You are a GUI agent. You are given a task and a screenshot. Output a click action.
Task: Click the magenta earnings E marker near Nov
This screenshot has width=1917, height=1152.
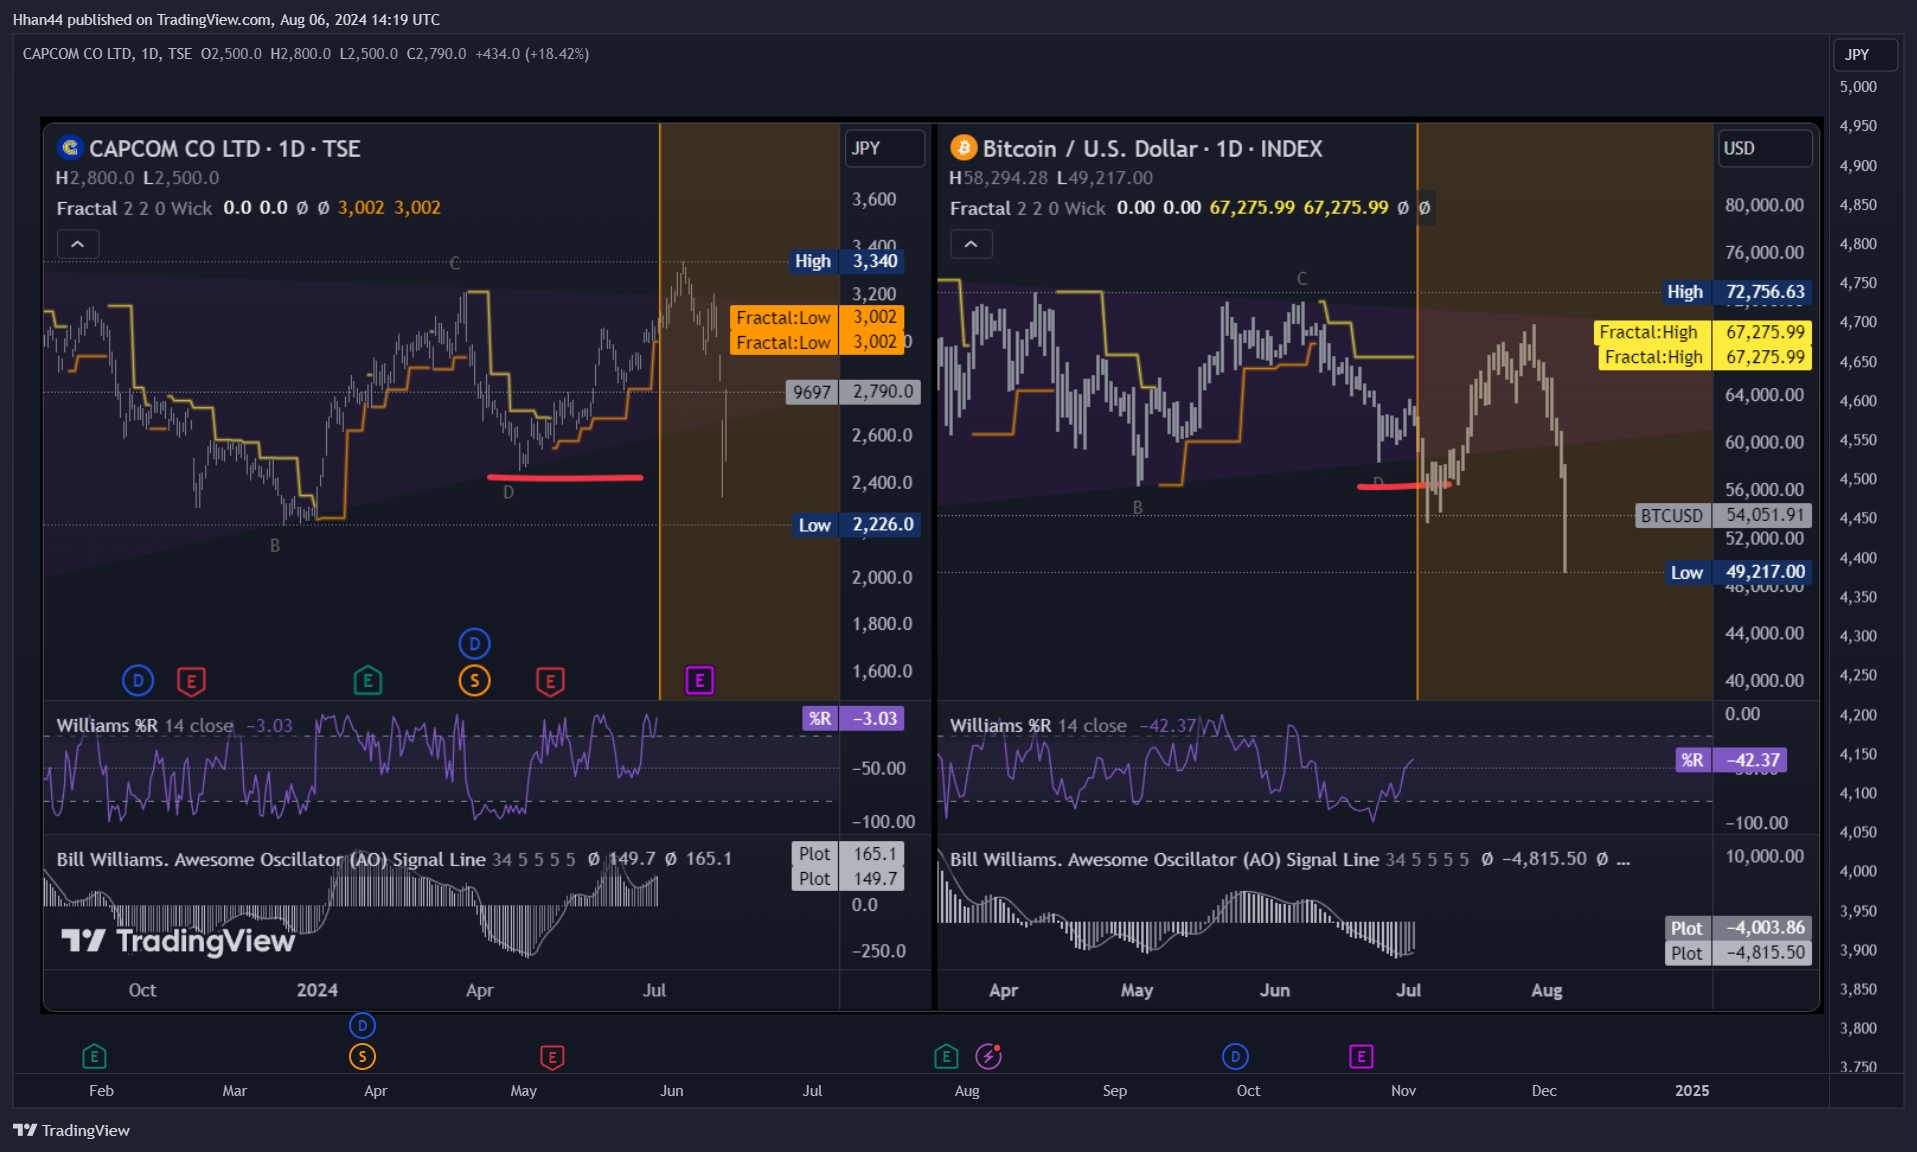pyautogui.click(x=1361, y=1056)
